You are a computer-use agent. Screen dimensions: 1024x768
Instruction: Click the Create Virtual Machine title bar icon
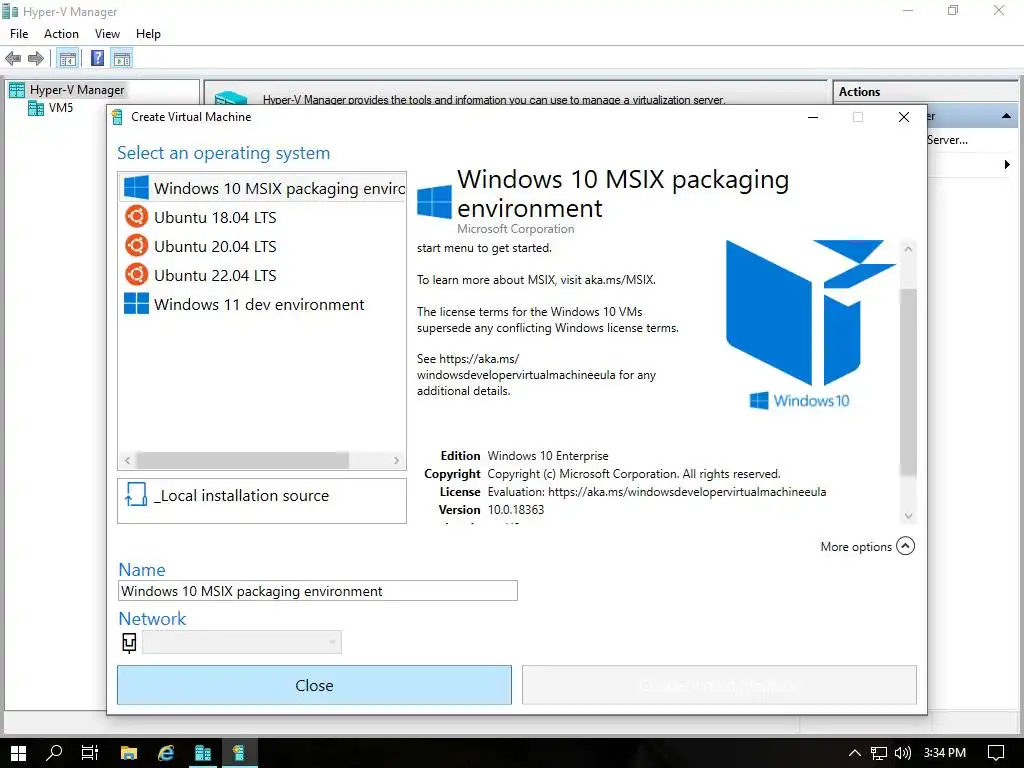tap(118, 117)
